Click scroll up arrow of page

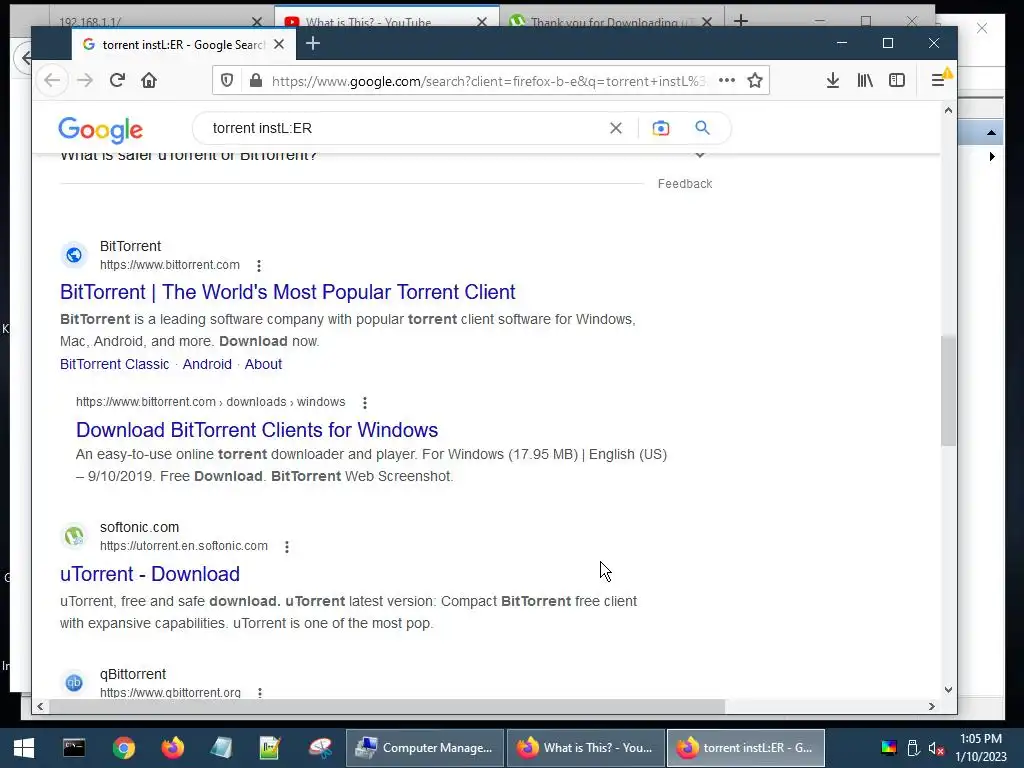tap(948, 110)
